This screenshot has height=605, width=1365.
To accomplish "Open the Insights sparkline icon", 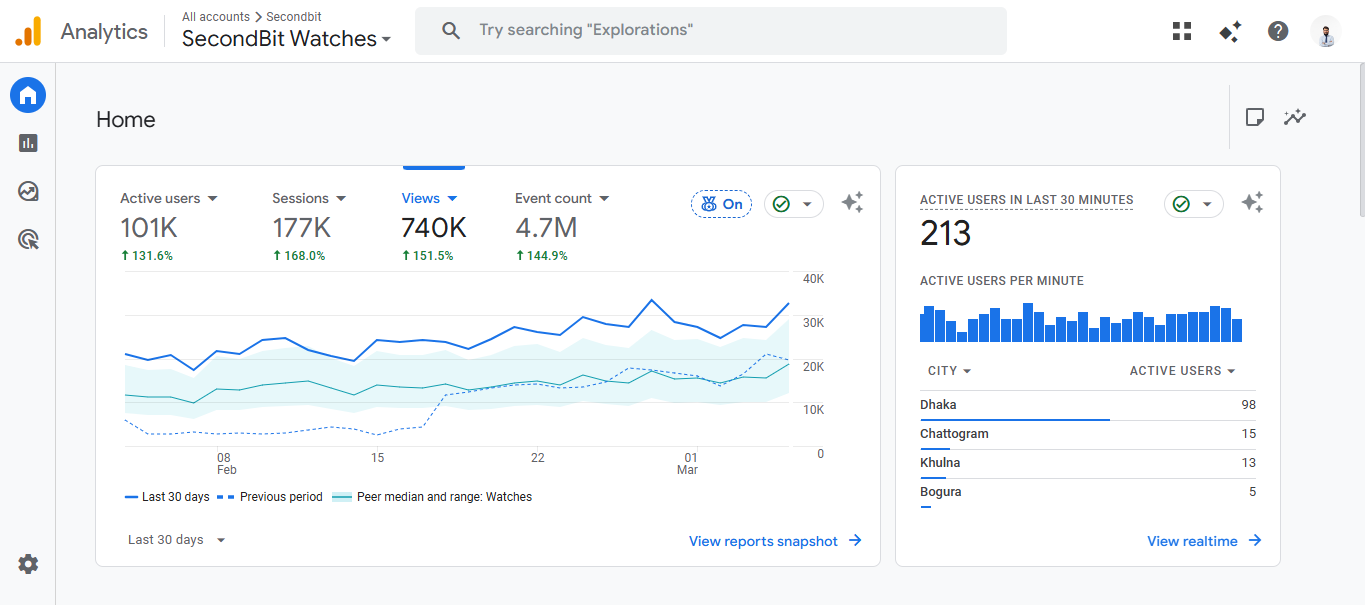I will click(x=1295, y=117).
